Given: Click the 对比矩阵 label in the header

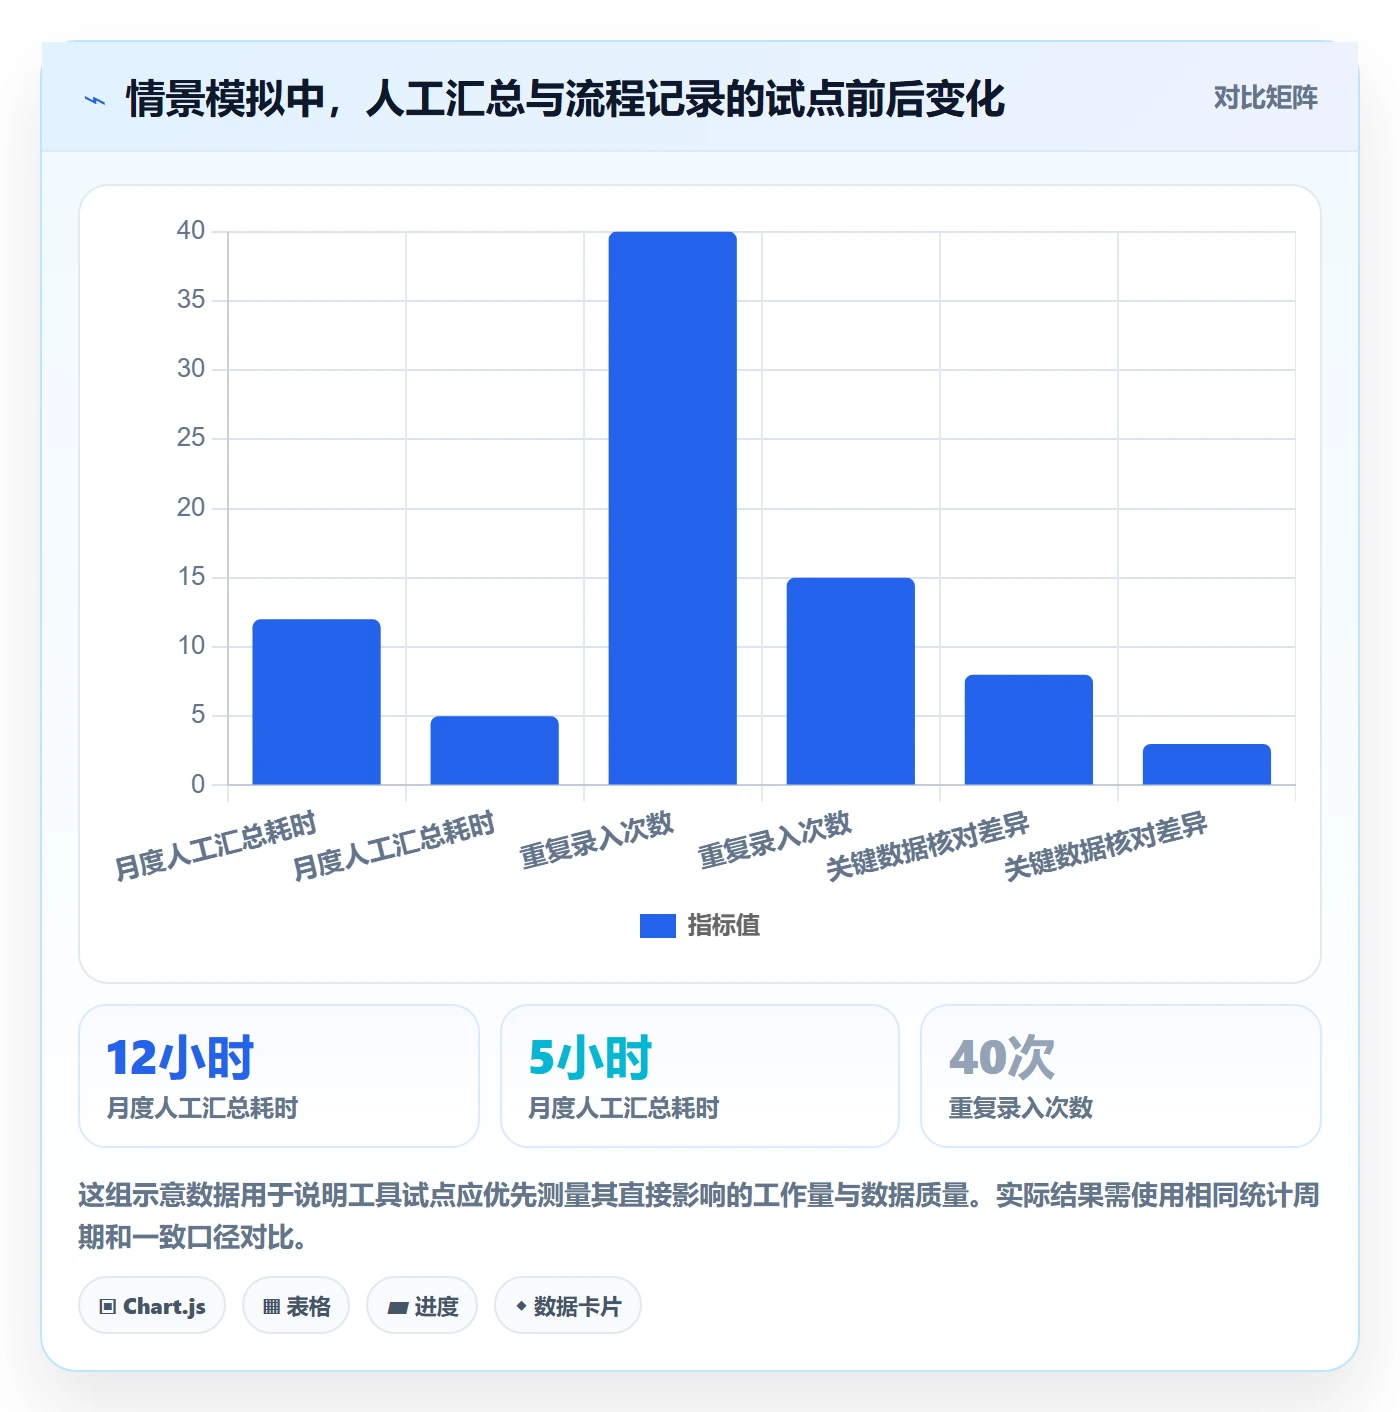Looking at the screenshot, I should (x=1265, y=98).
